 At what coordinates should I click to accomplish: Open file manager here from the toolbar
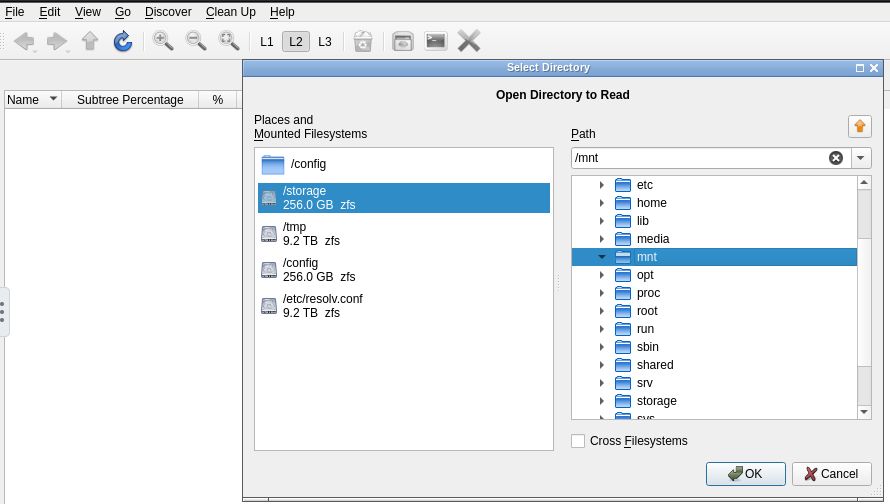[x=402, y=41]
